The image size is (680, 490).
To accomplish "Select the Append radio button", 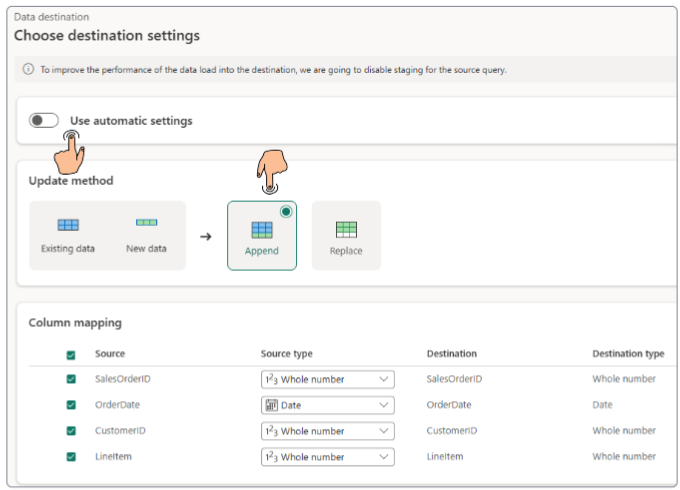I will coord(286,212).
